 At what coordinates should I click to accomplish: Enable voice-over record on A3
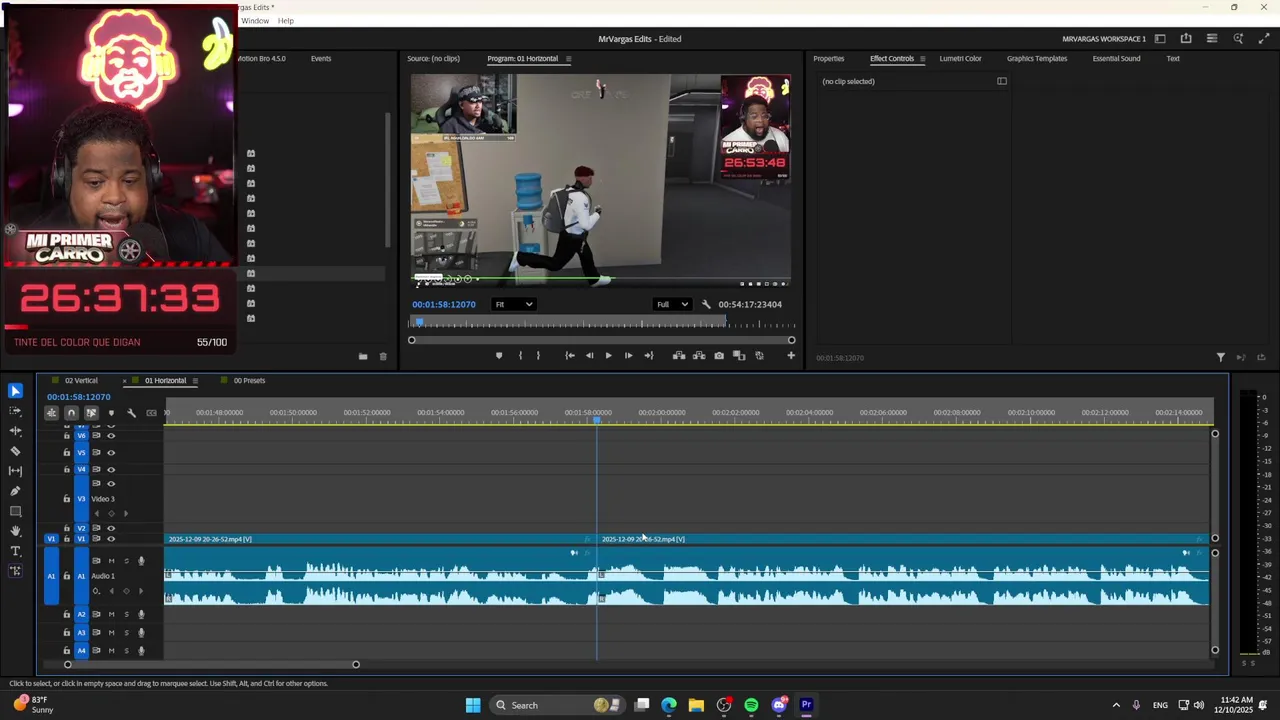(141, 632)
